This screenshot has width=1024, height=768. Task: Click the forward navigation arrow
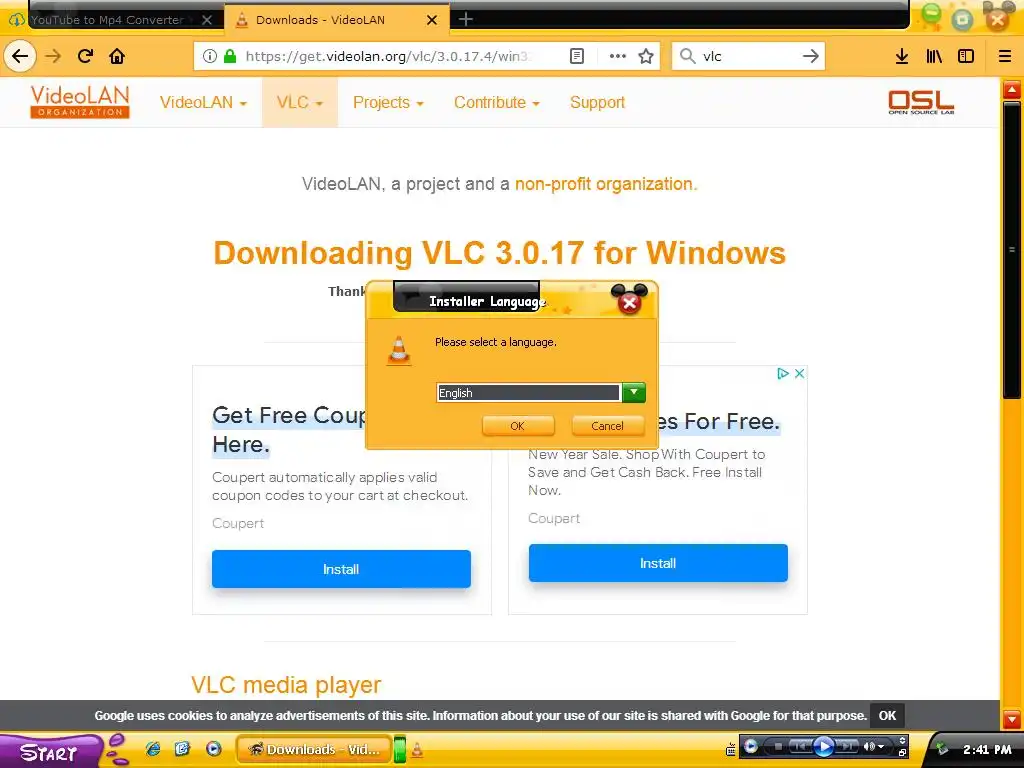tap(53, 56)
